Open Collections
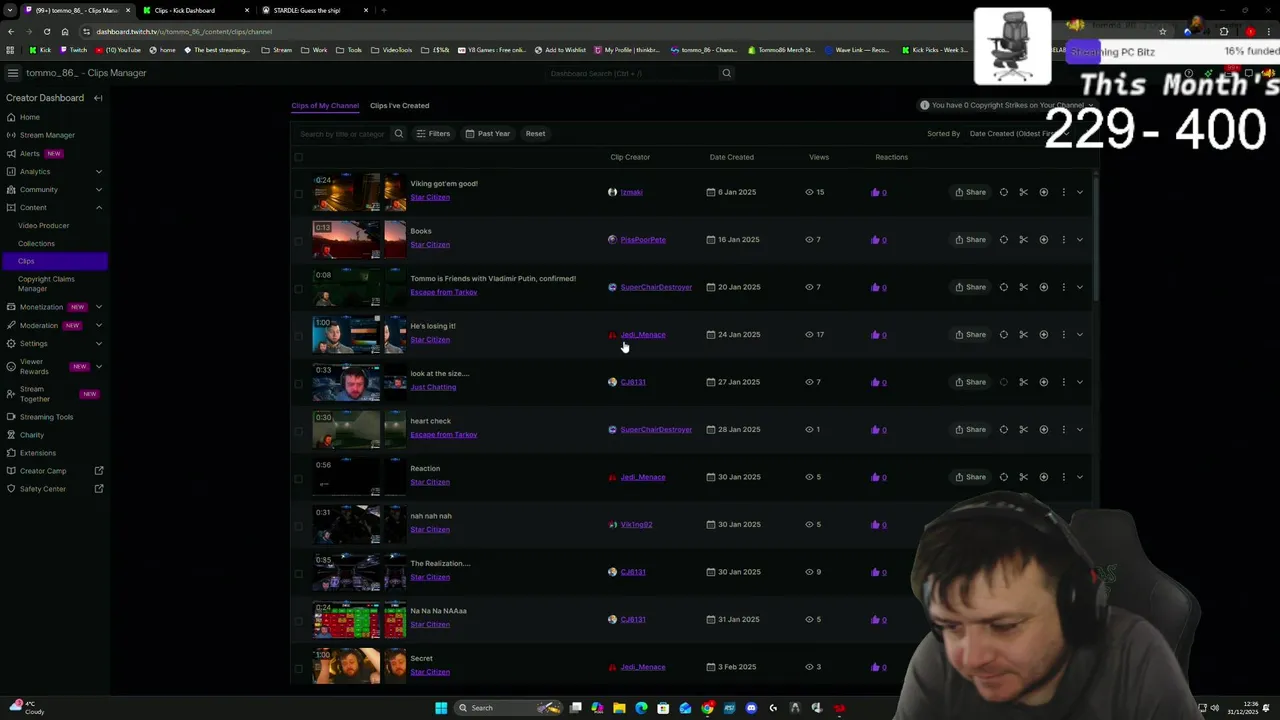This screenshot has height=720, width=1280. click(36, 243)
